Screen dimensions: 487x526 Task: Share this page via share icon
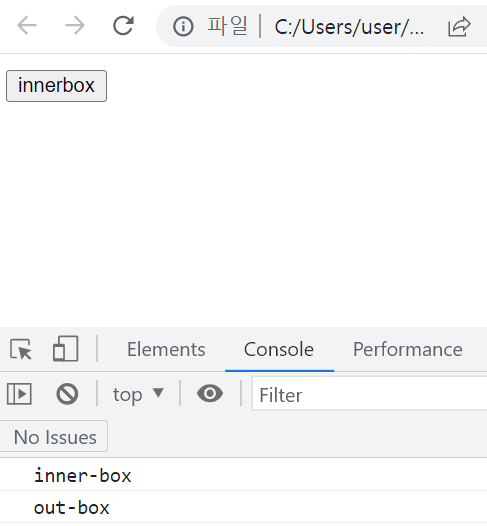click(459, 27)
